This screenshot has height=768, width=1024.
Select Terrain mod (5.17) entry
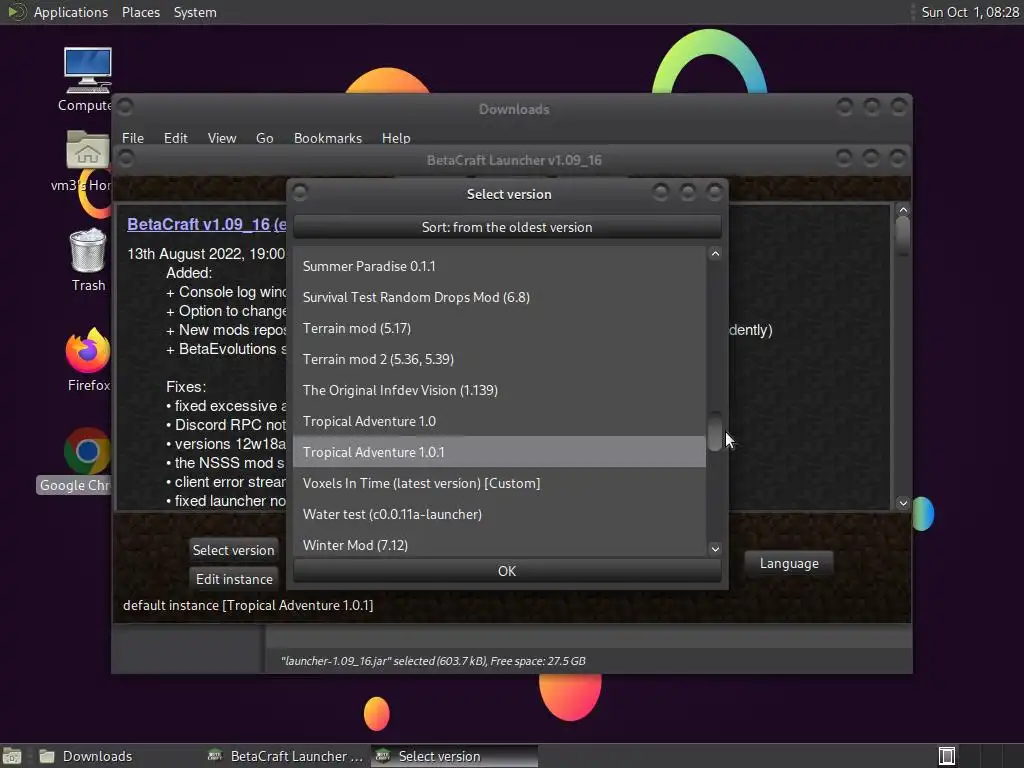tap(499, 328)
